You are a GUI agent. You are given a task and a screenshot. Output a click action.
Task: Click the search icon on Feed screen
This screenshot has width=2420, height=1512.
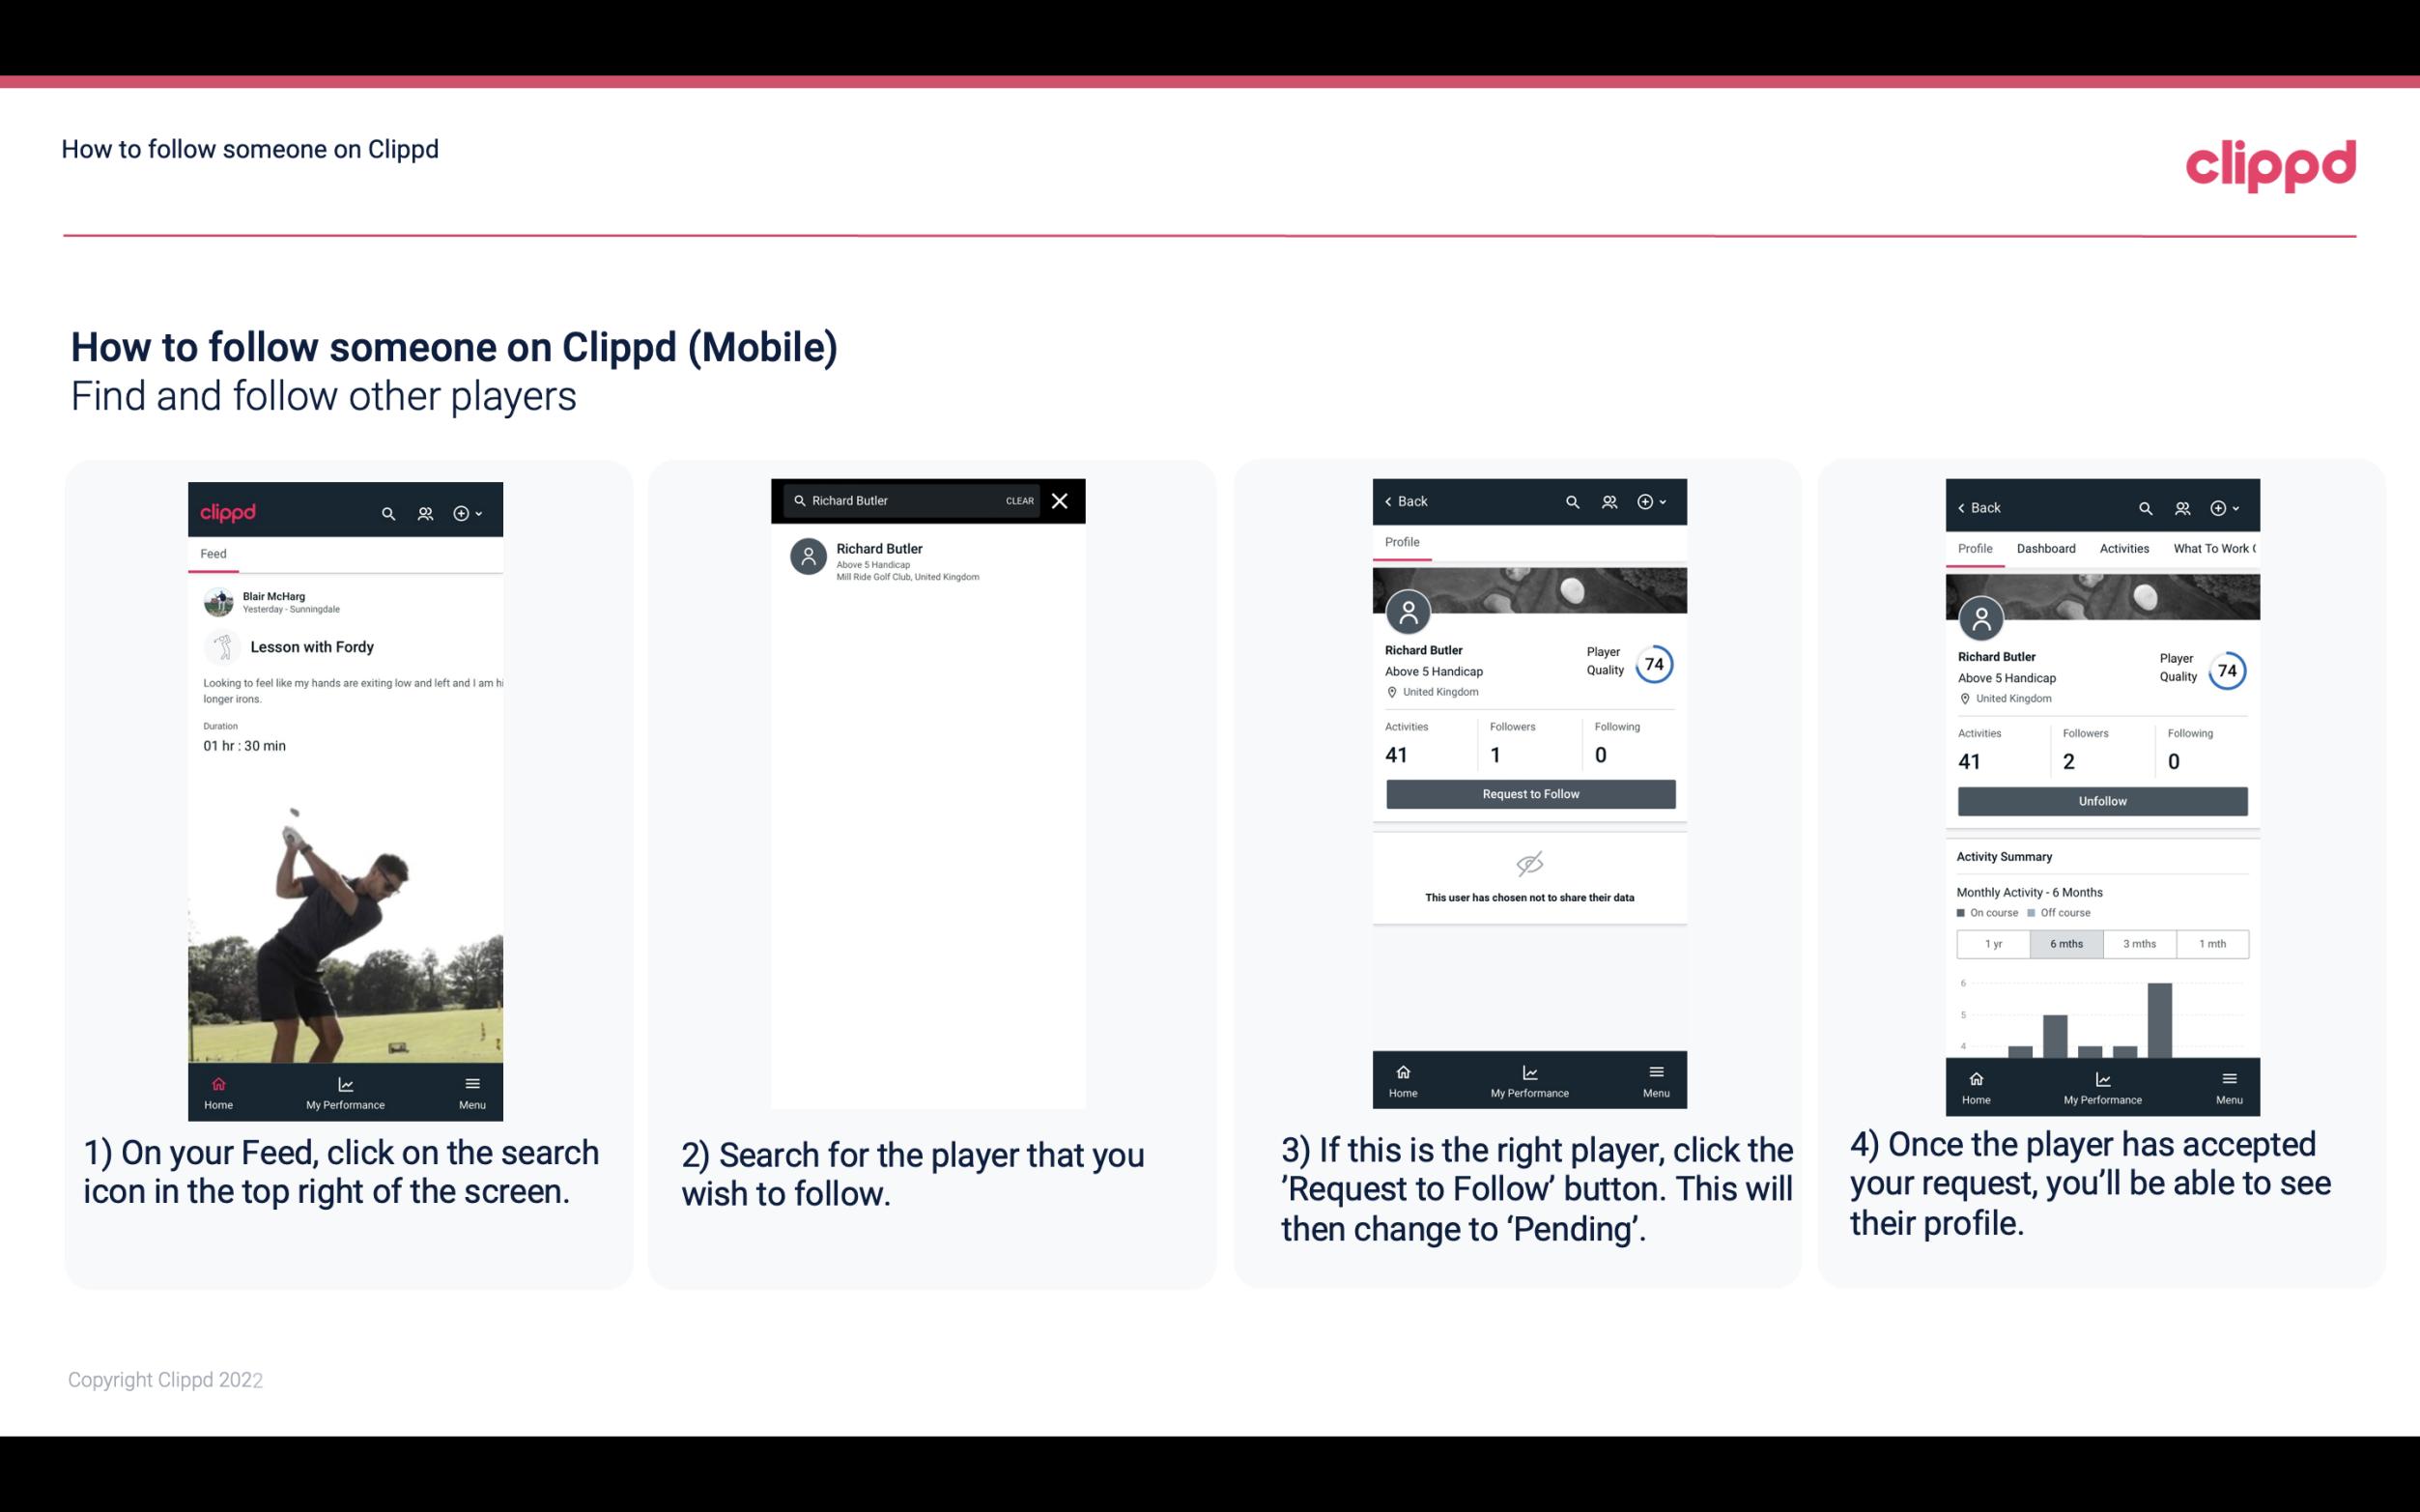tap(386, 510)
